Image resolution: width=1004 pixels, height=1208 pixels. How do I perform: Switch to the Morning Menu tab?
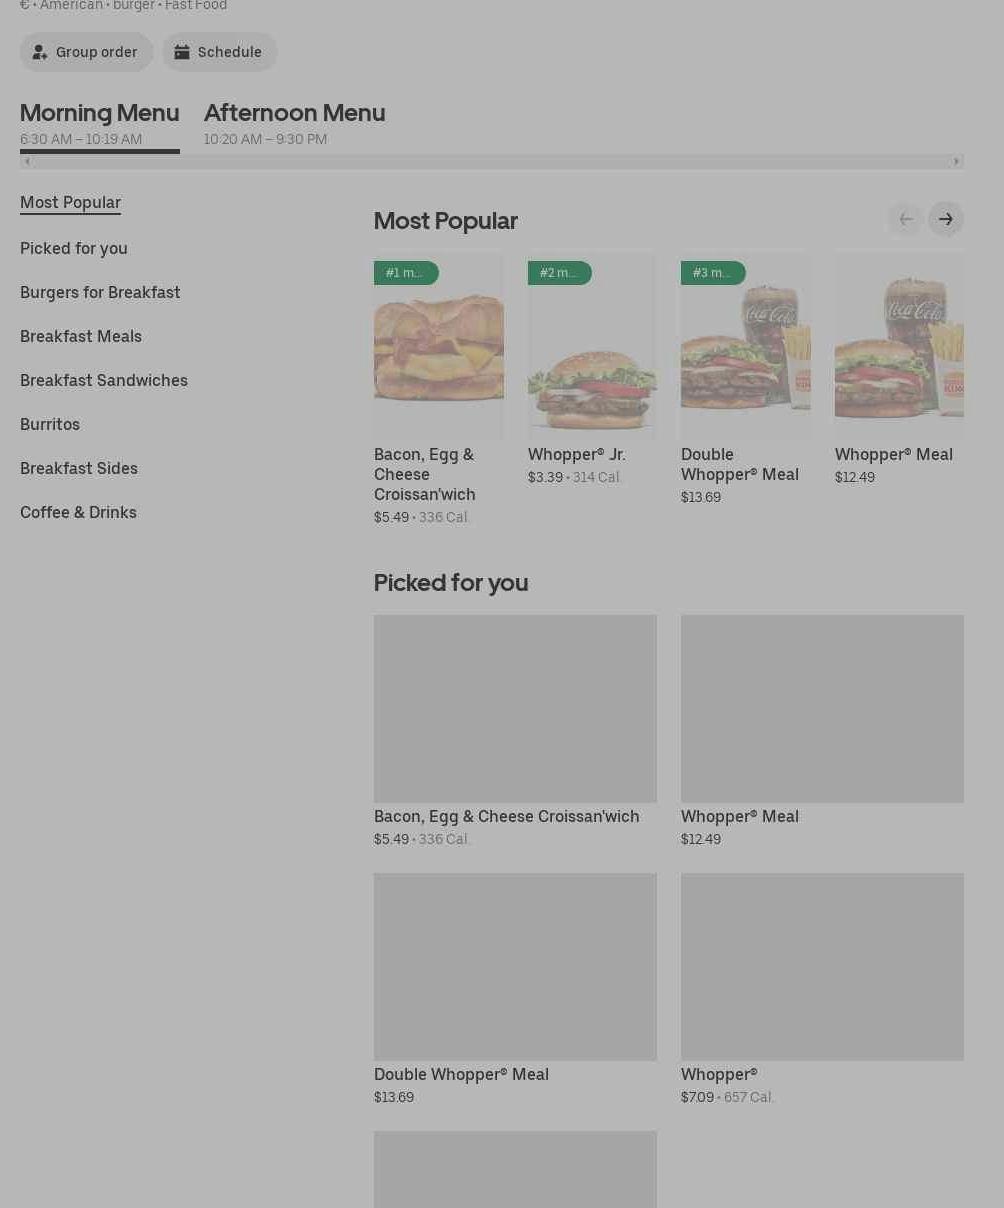[100, 124]
